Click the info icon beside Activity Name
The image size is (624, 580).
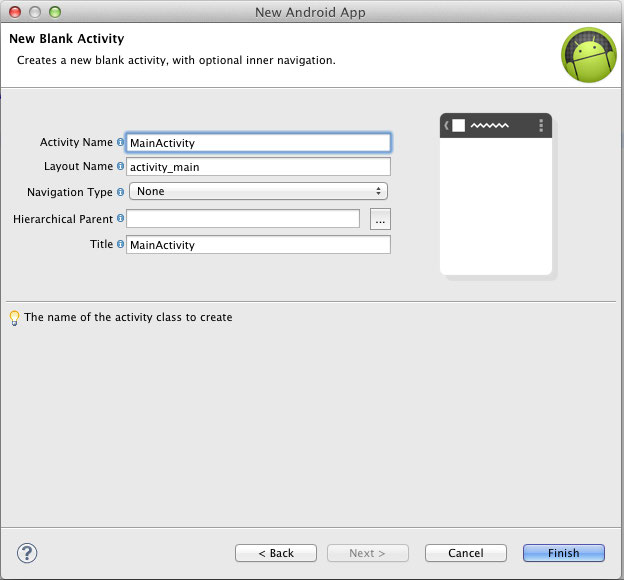click(x=120, y=142)
